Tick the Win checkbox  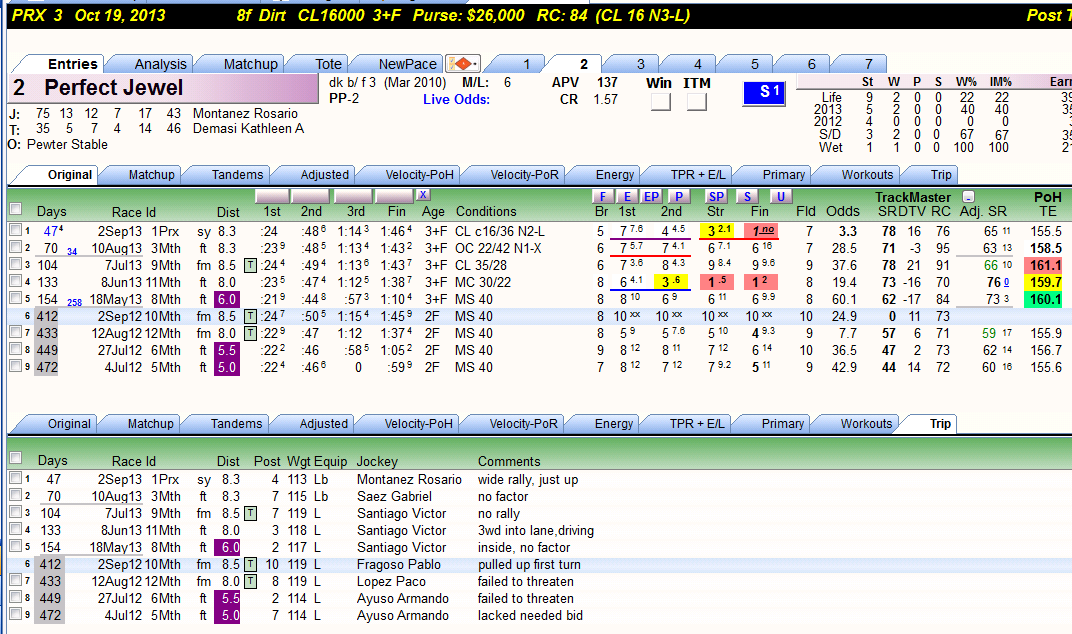tap(660, 102)
